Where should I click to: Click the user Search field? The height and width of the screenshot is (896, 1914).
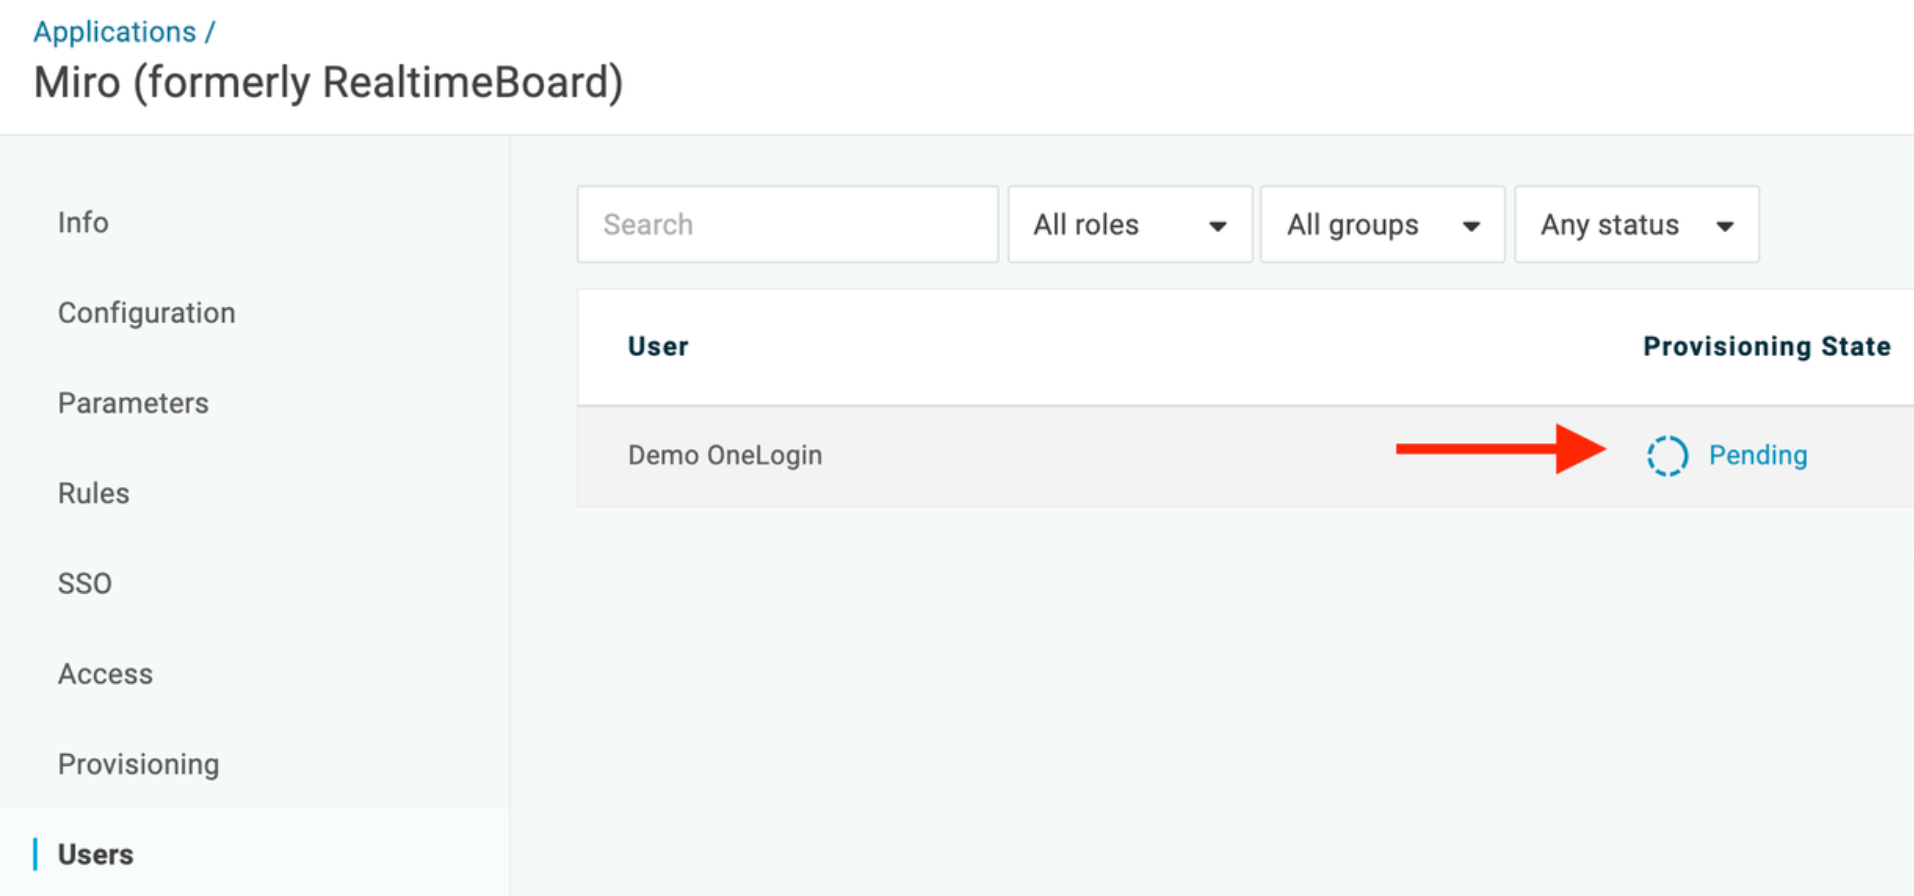point(787,225)
